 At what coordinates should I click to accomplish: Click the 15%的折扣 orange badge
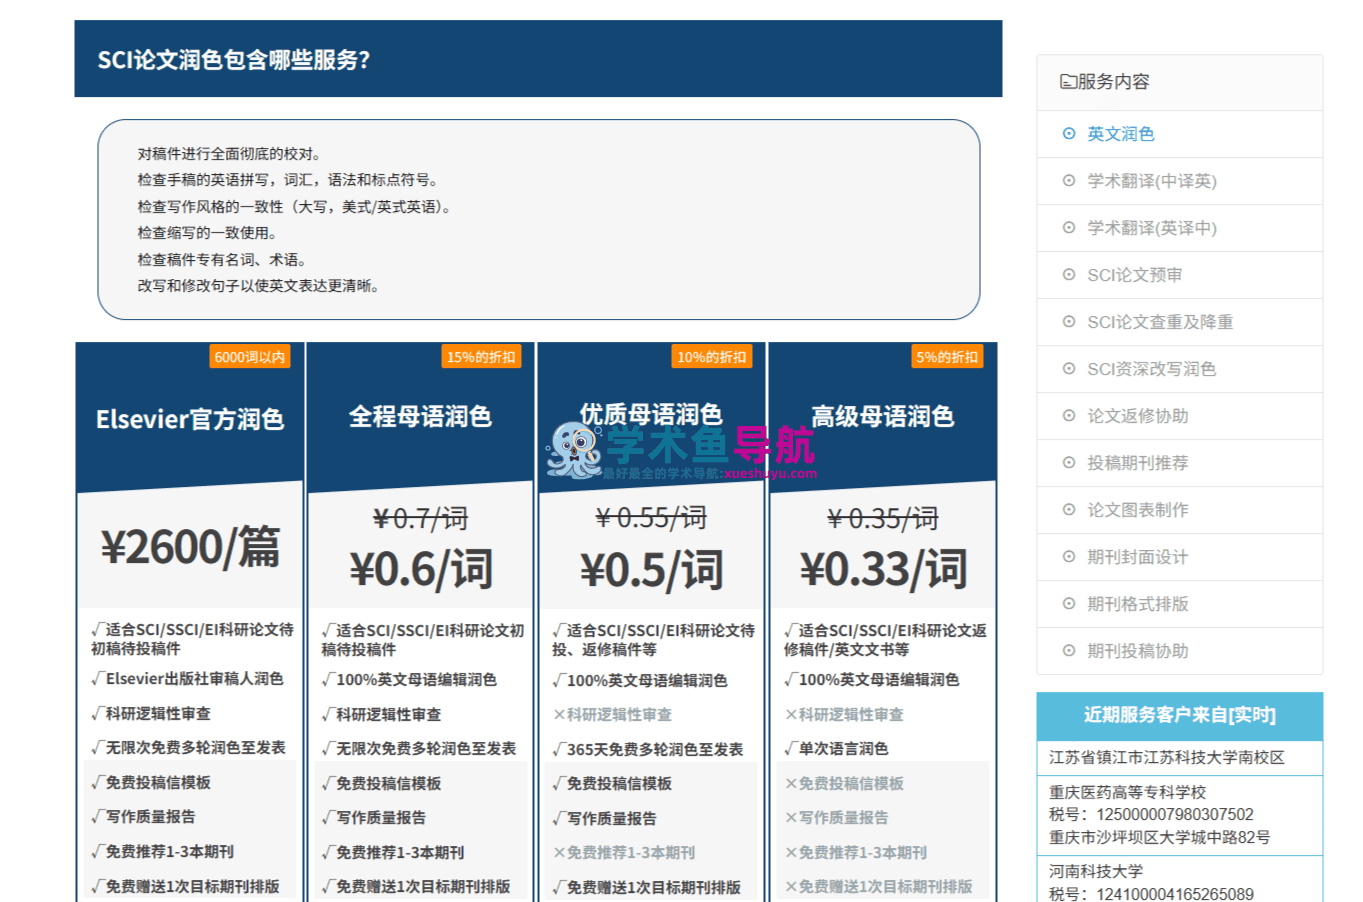pyautogui.click(x=481, y=357)
